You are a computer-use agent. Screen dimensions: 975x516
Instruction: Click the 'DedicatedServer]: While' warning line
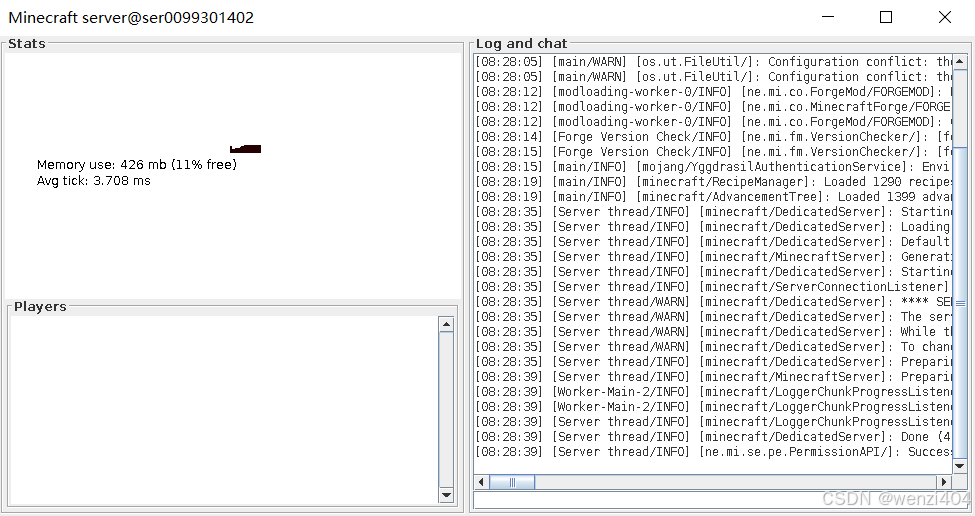pos(713,331)
